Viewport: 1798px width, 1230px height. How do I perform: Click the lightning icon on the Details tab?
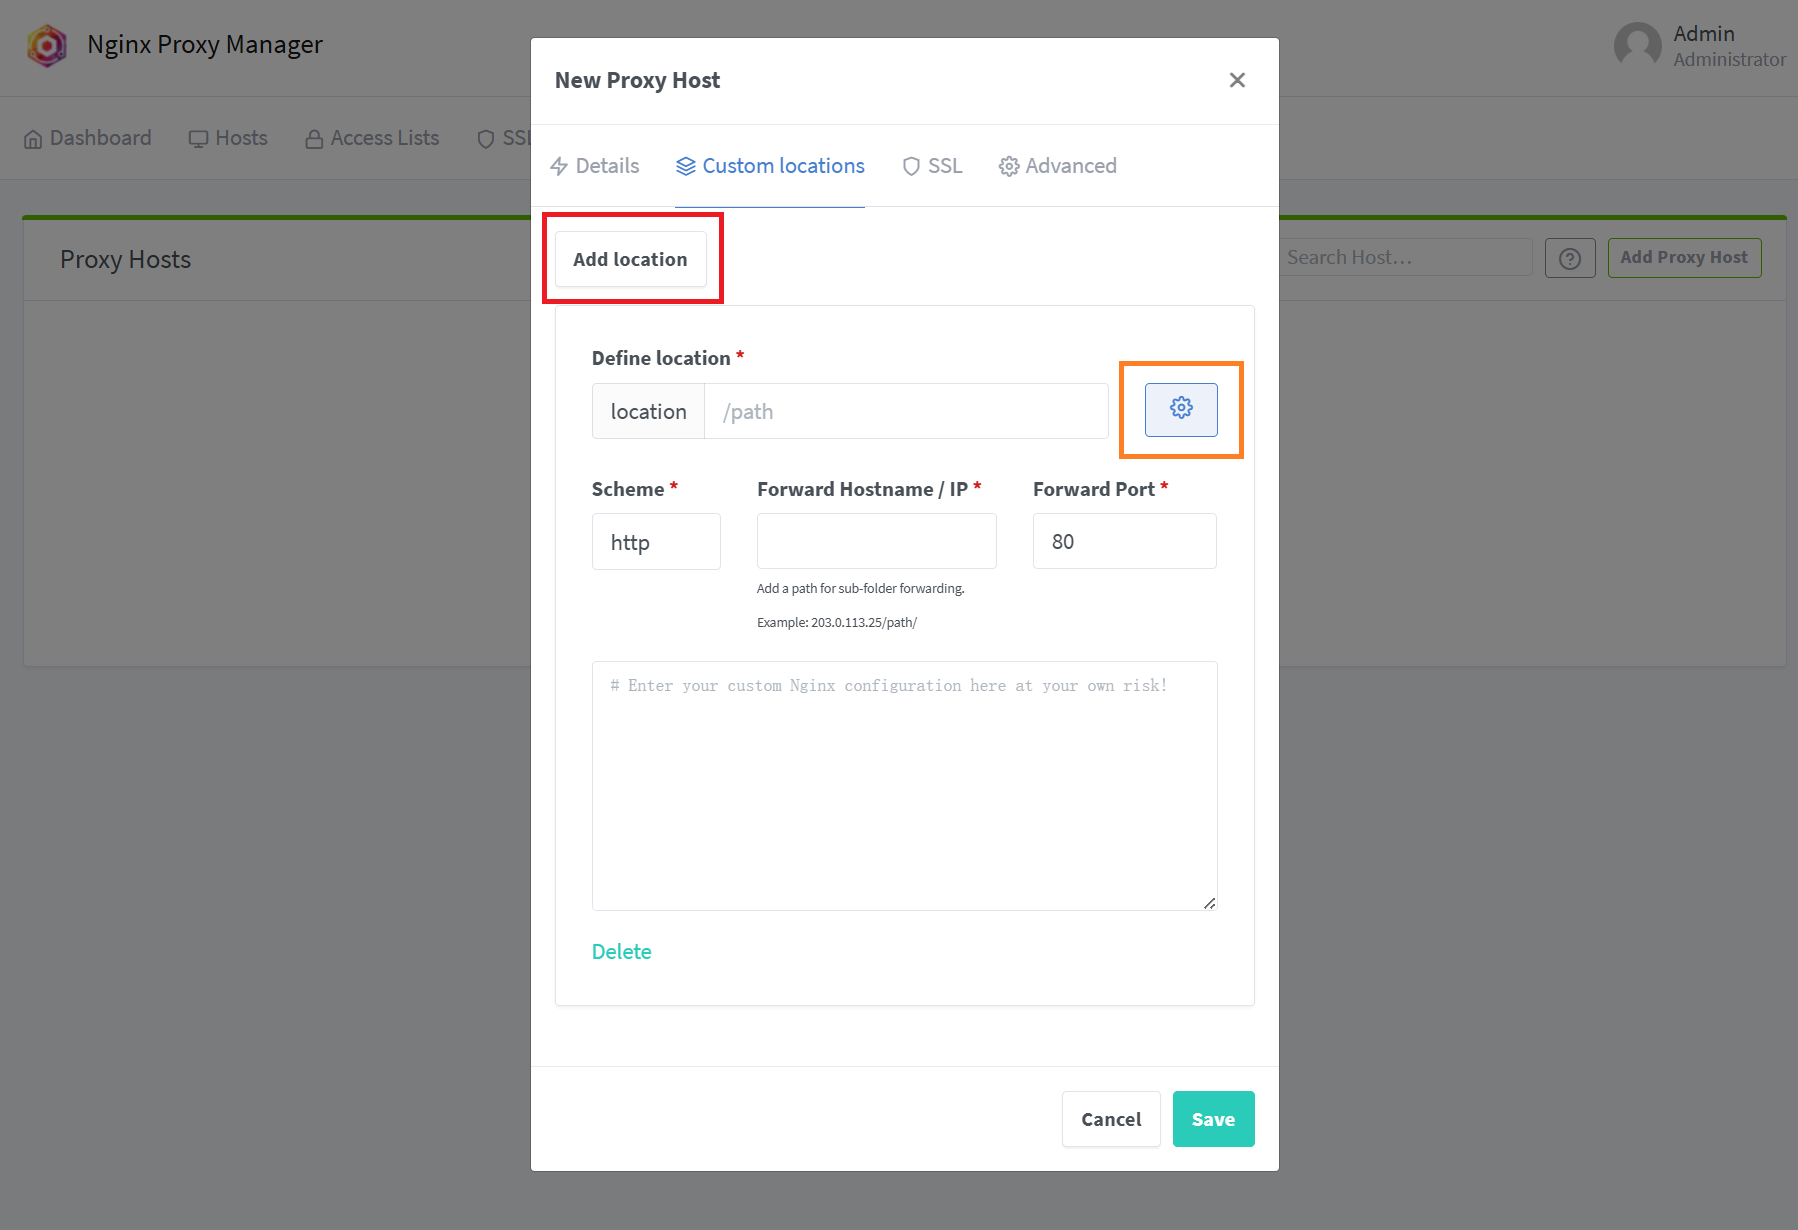pos(560,166)
